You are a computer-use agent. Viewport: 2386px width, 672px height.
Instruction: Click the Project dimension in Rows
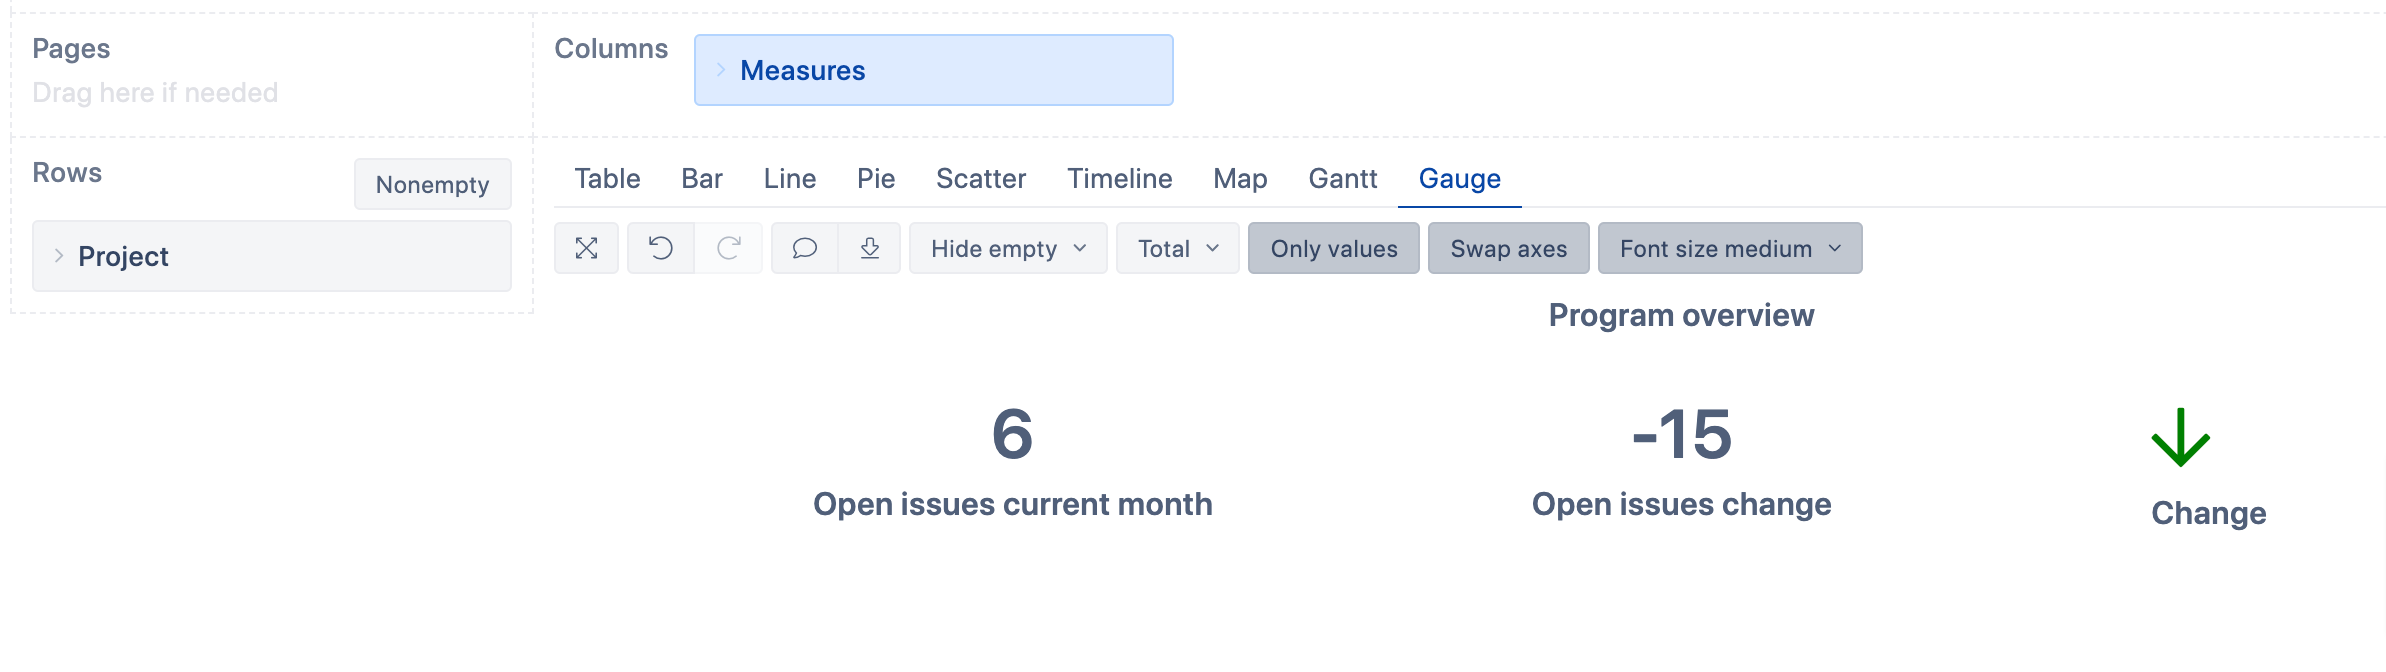coord(124,256)
